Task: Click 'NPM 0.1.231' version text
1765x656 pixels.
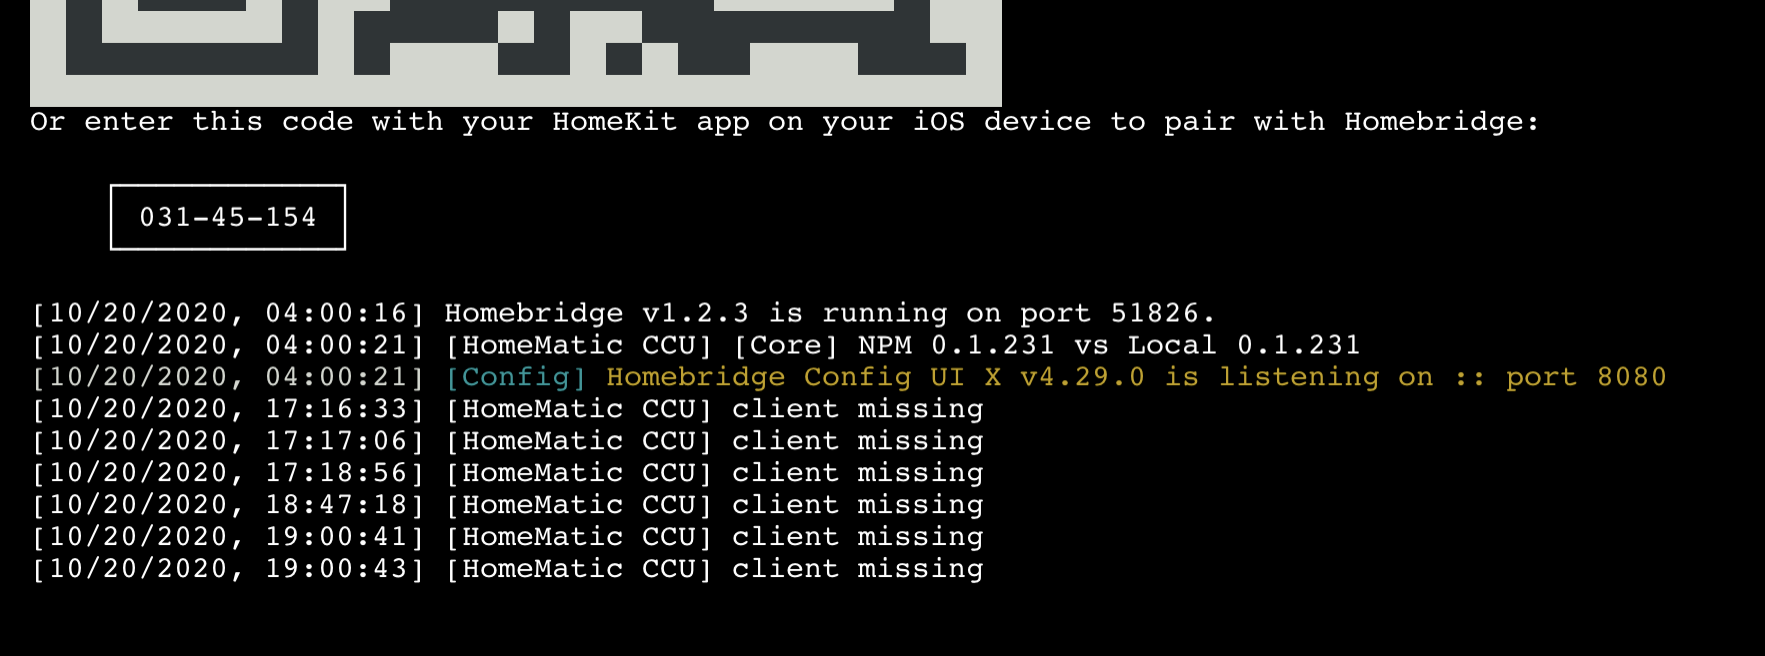Action: [x=956, y=345]
